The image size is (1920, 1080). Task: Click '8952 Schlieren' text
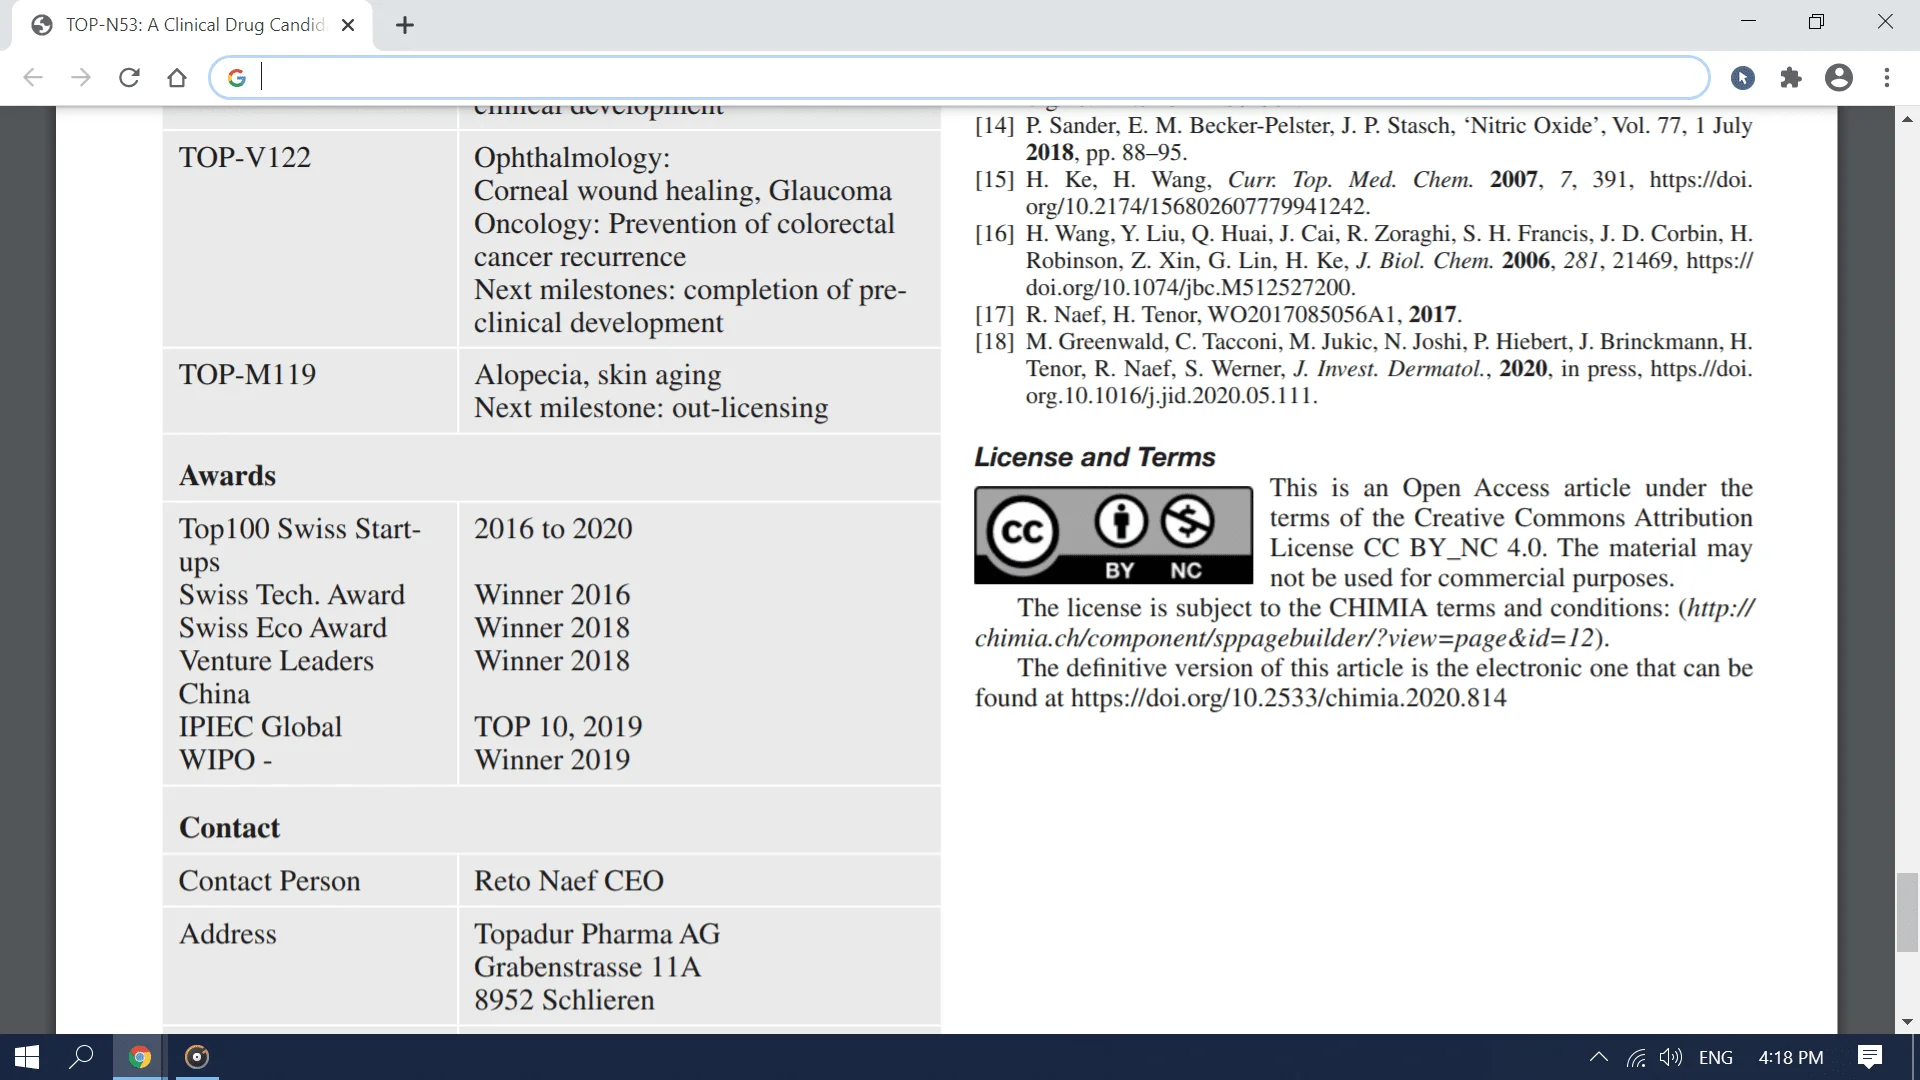pyautogui.click(x=564, y=1000)
